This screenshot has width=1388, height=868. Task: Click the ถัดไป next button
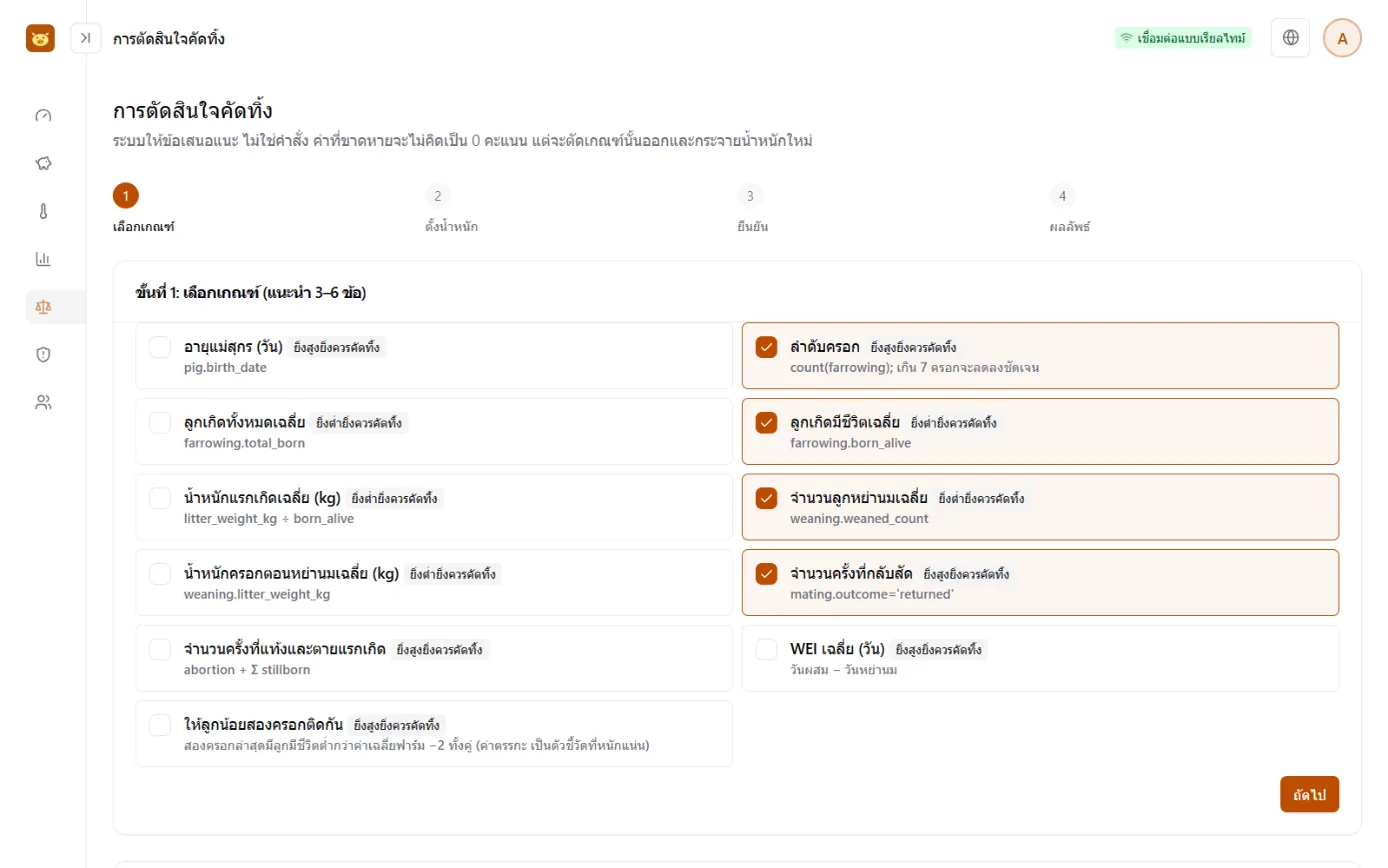[1309, 794]
